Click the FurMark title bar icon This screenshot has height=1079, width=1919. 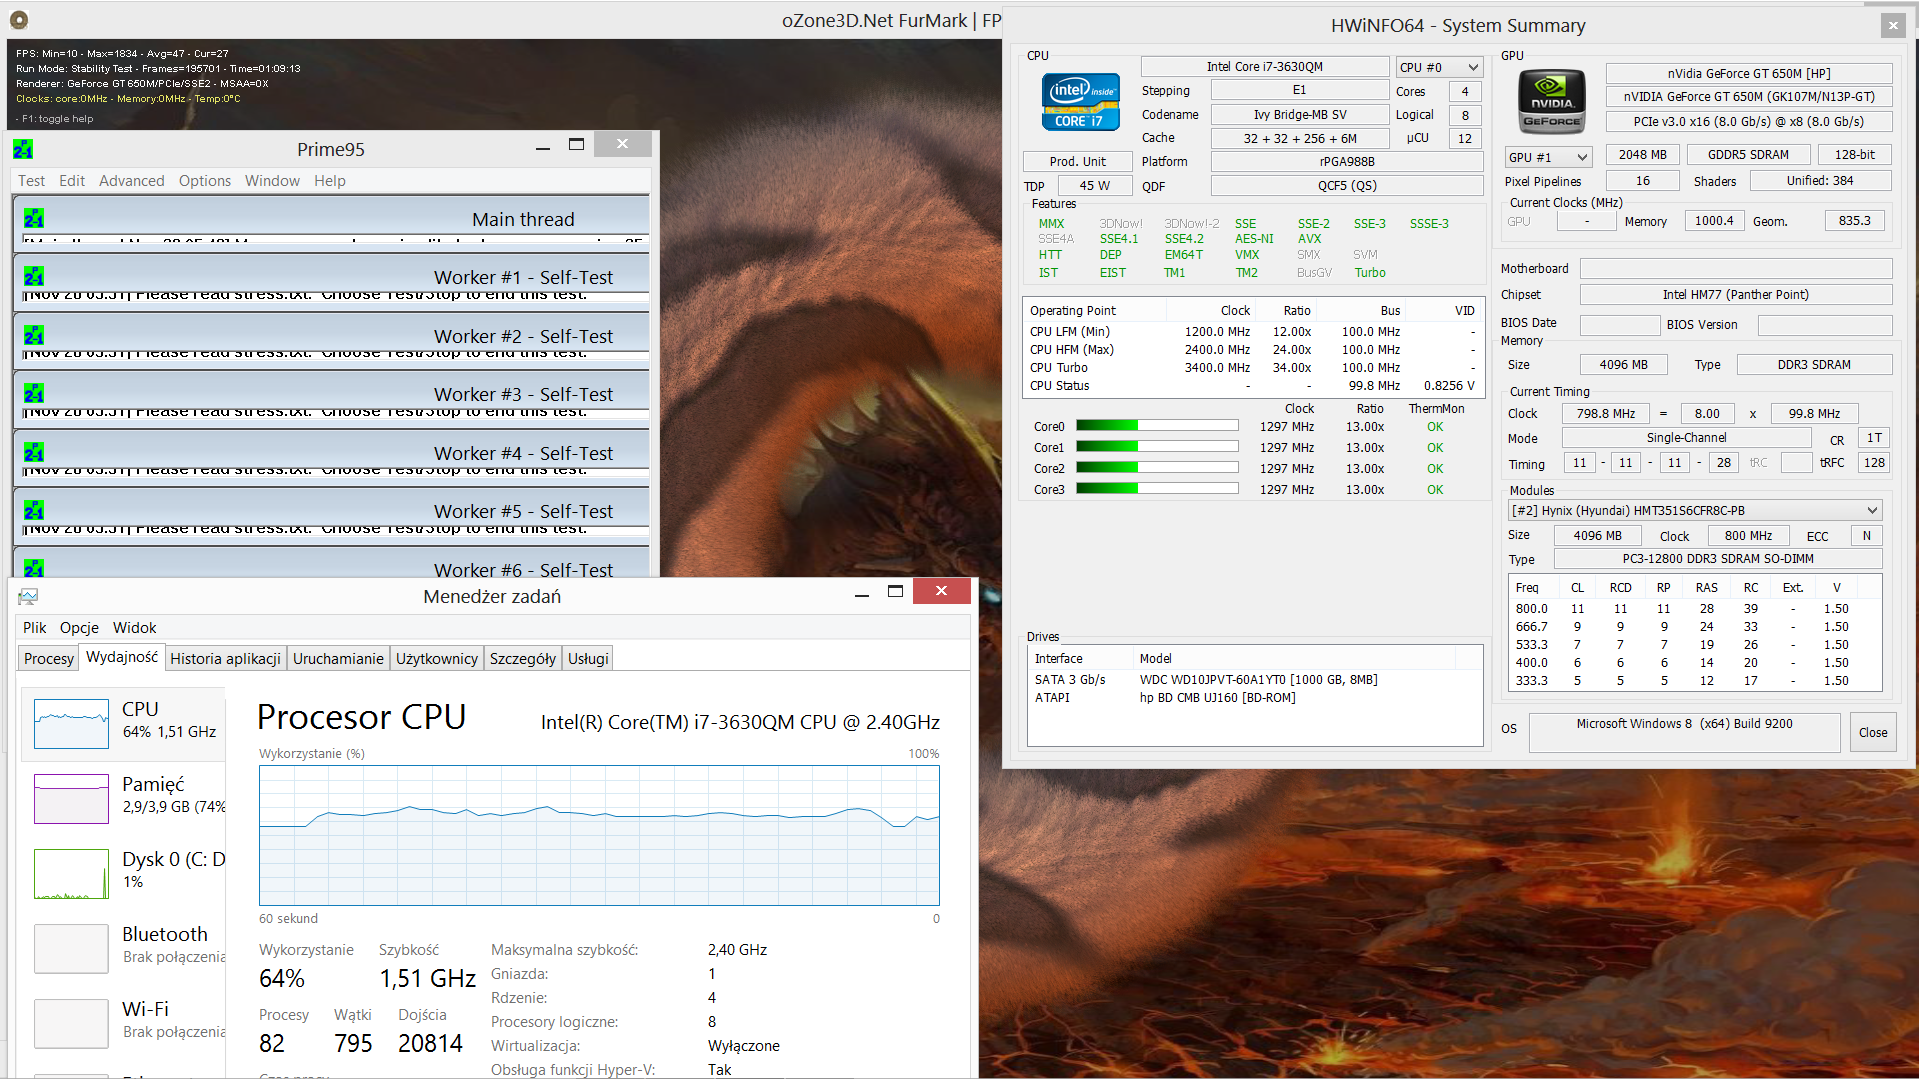(18, 19)
